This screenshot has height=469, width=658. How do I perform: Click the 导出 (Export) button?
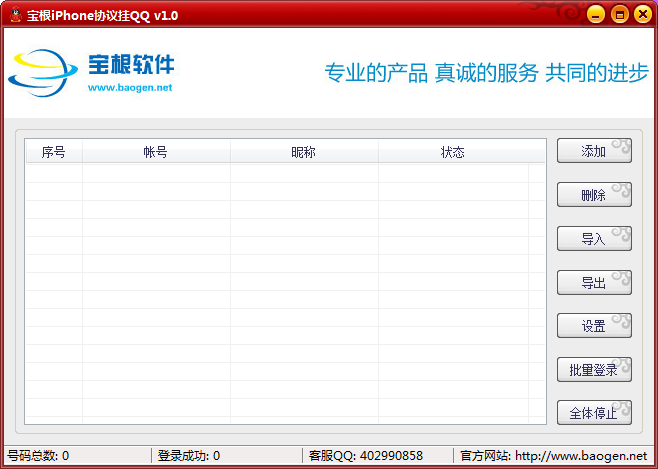594,282
